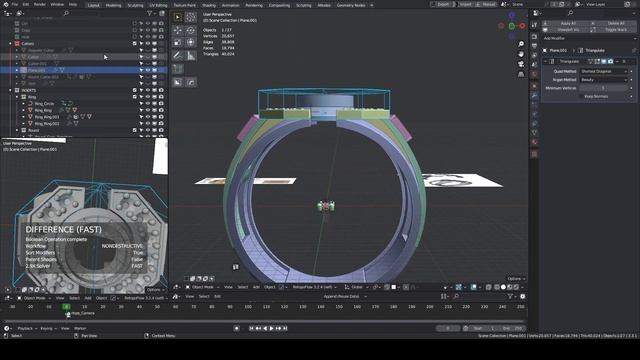
Task: Set the Minimum Vertices value field
Action: [x=603, y=88]
